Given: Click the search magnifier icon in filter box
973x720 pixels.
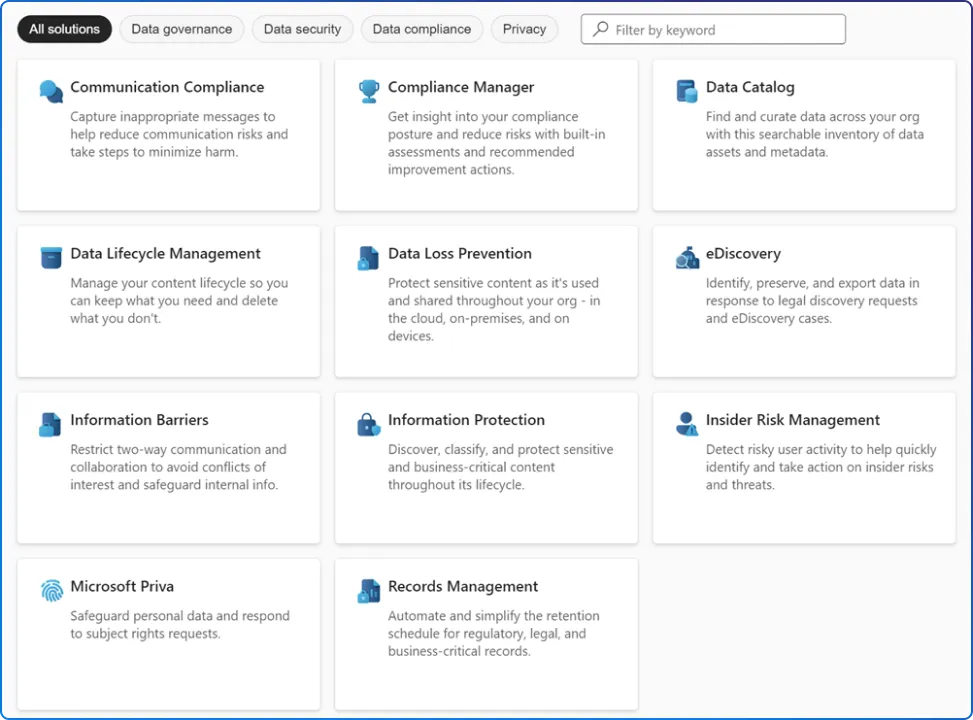Looking at the screenshot, I should 600,29.
